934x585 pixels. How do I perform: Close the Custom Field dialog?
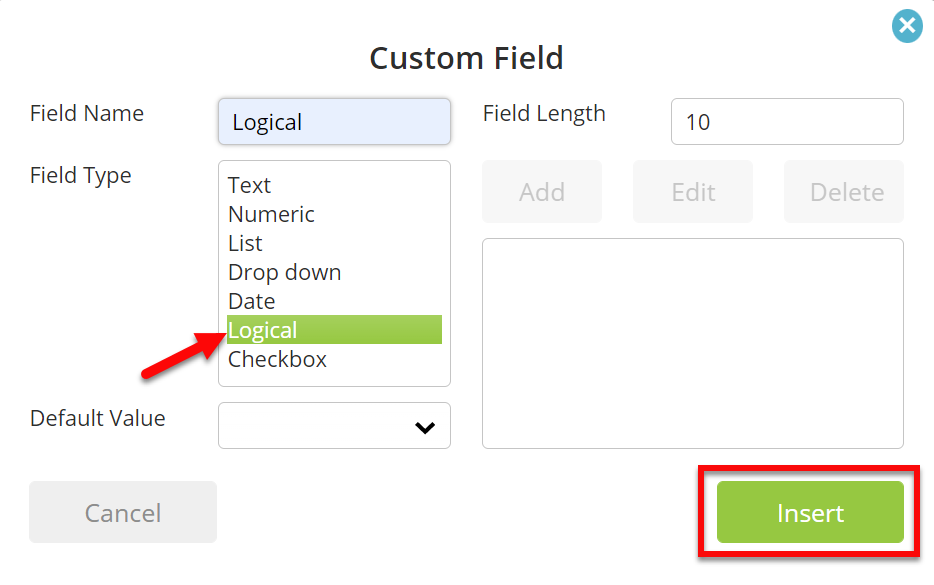[x=907, y=26]
